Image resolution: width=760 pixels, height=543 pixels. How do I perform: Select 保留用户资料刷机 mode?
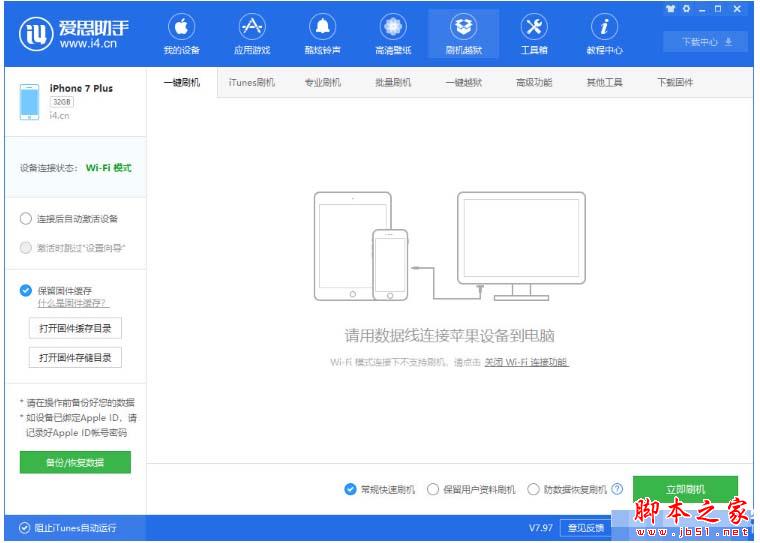[x=433, y=489]
